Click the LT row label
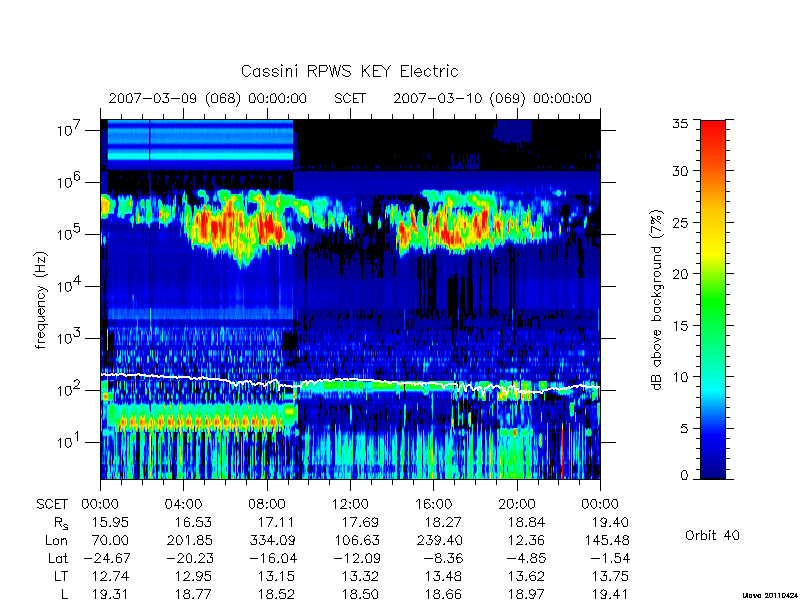Viewport: 800px width, 600px height. click(x=61, y=576)
